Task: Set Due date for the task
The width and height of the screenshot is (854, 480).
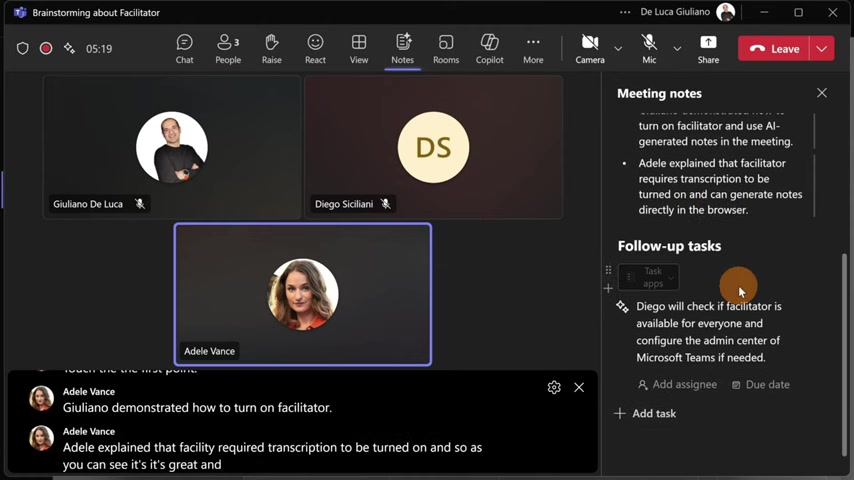Action: (x=761, y=385)
